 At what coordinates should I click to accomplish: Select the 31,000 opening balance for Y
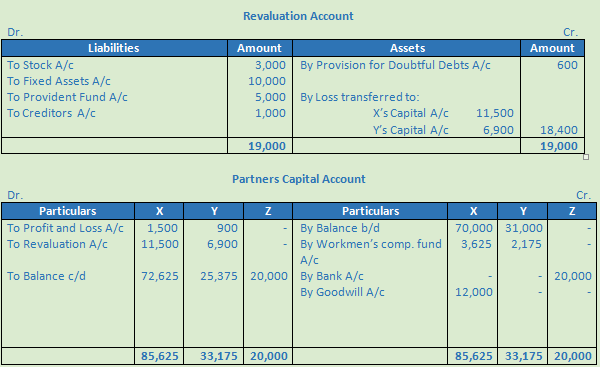(524, 228)
